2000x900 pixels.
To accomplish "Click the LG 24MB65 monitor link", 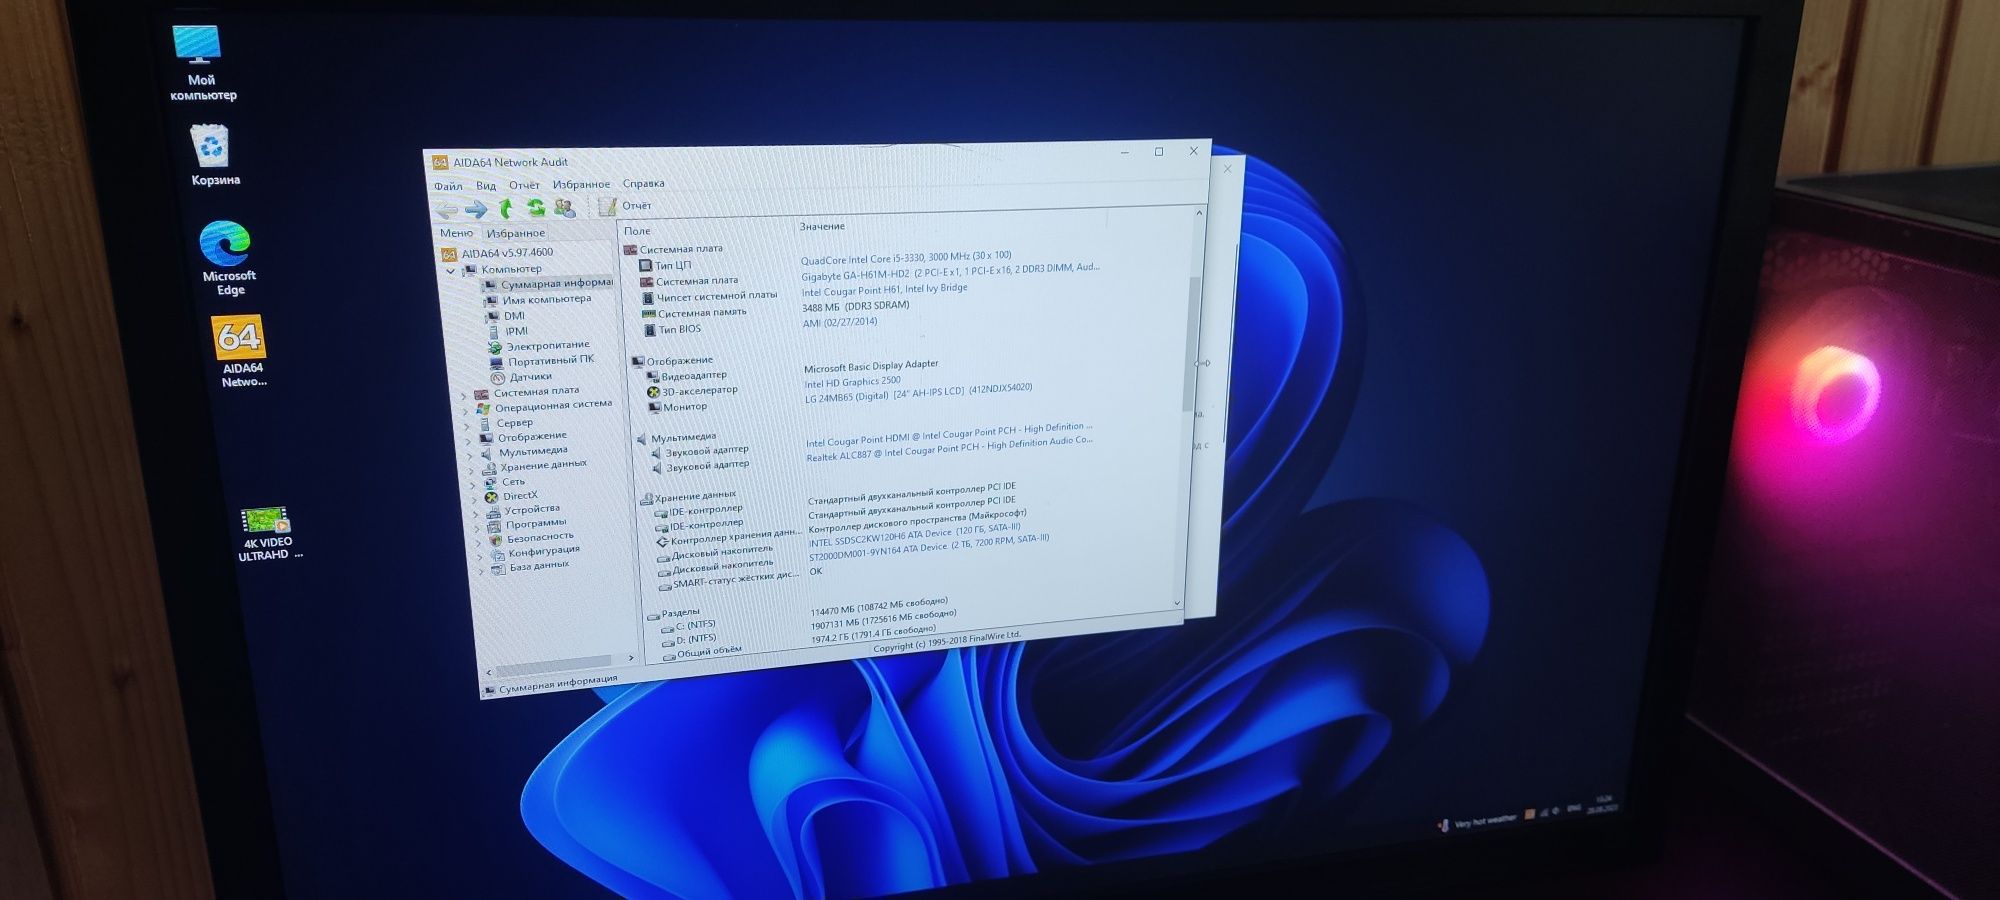I will click(x=918, y=393).
